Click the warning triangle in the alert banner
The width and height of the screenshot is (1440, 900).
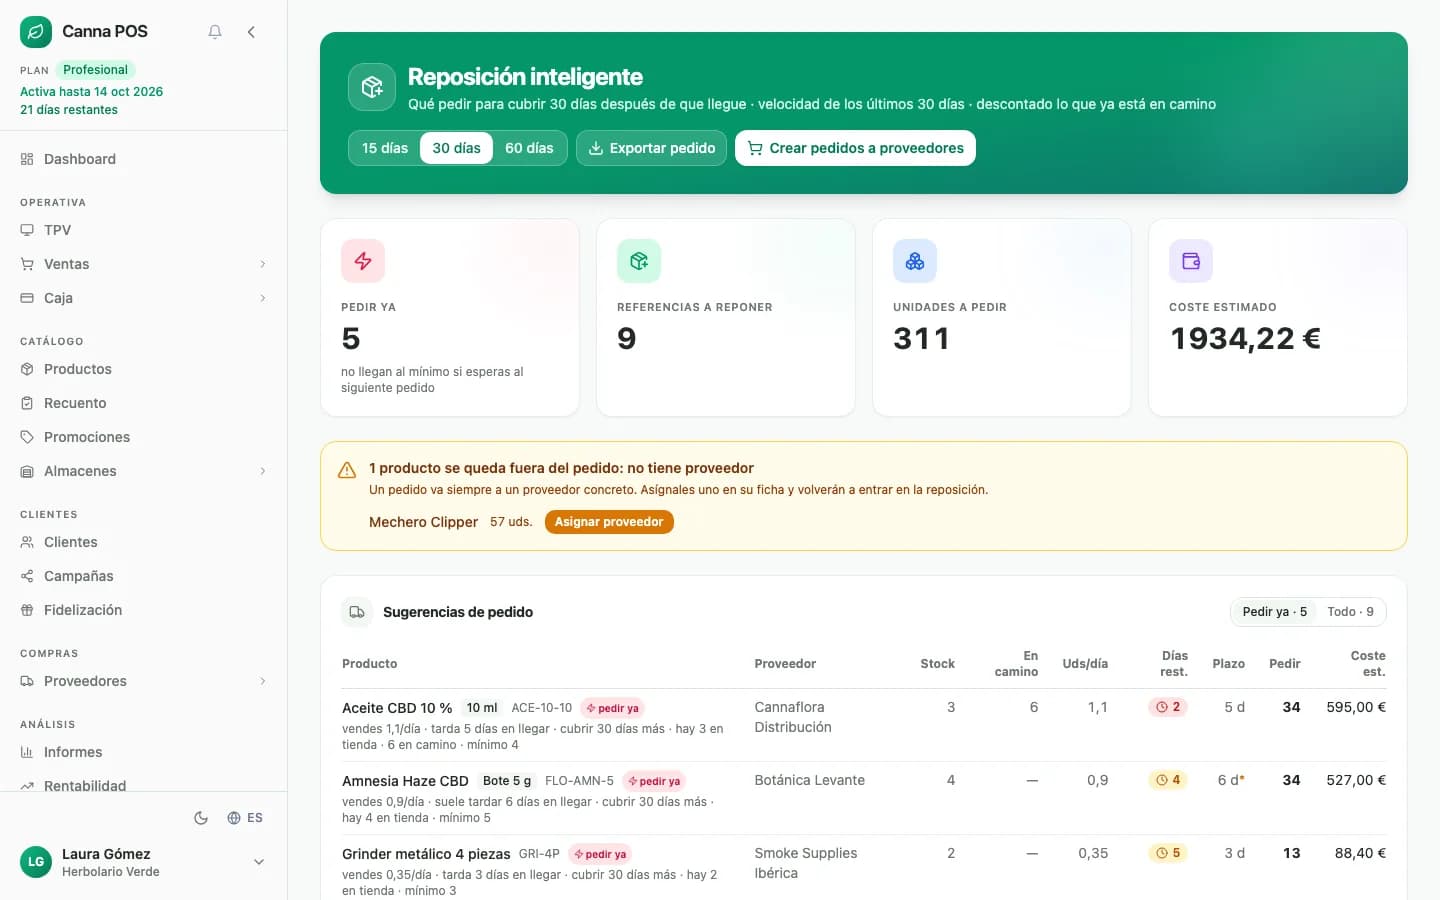[347, 470]
